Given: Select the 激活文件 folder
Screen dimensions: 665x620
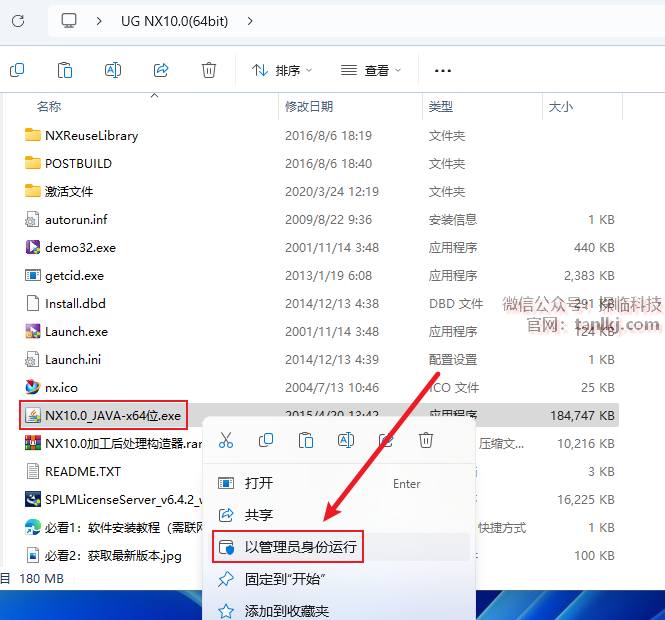Looking at the screenshot, I should pos(69,192).
